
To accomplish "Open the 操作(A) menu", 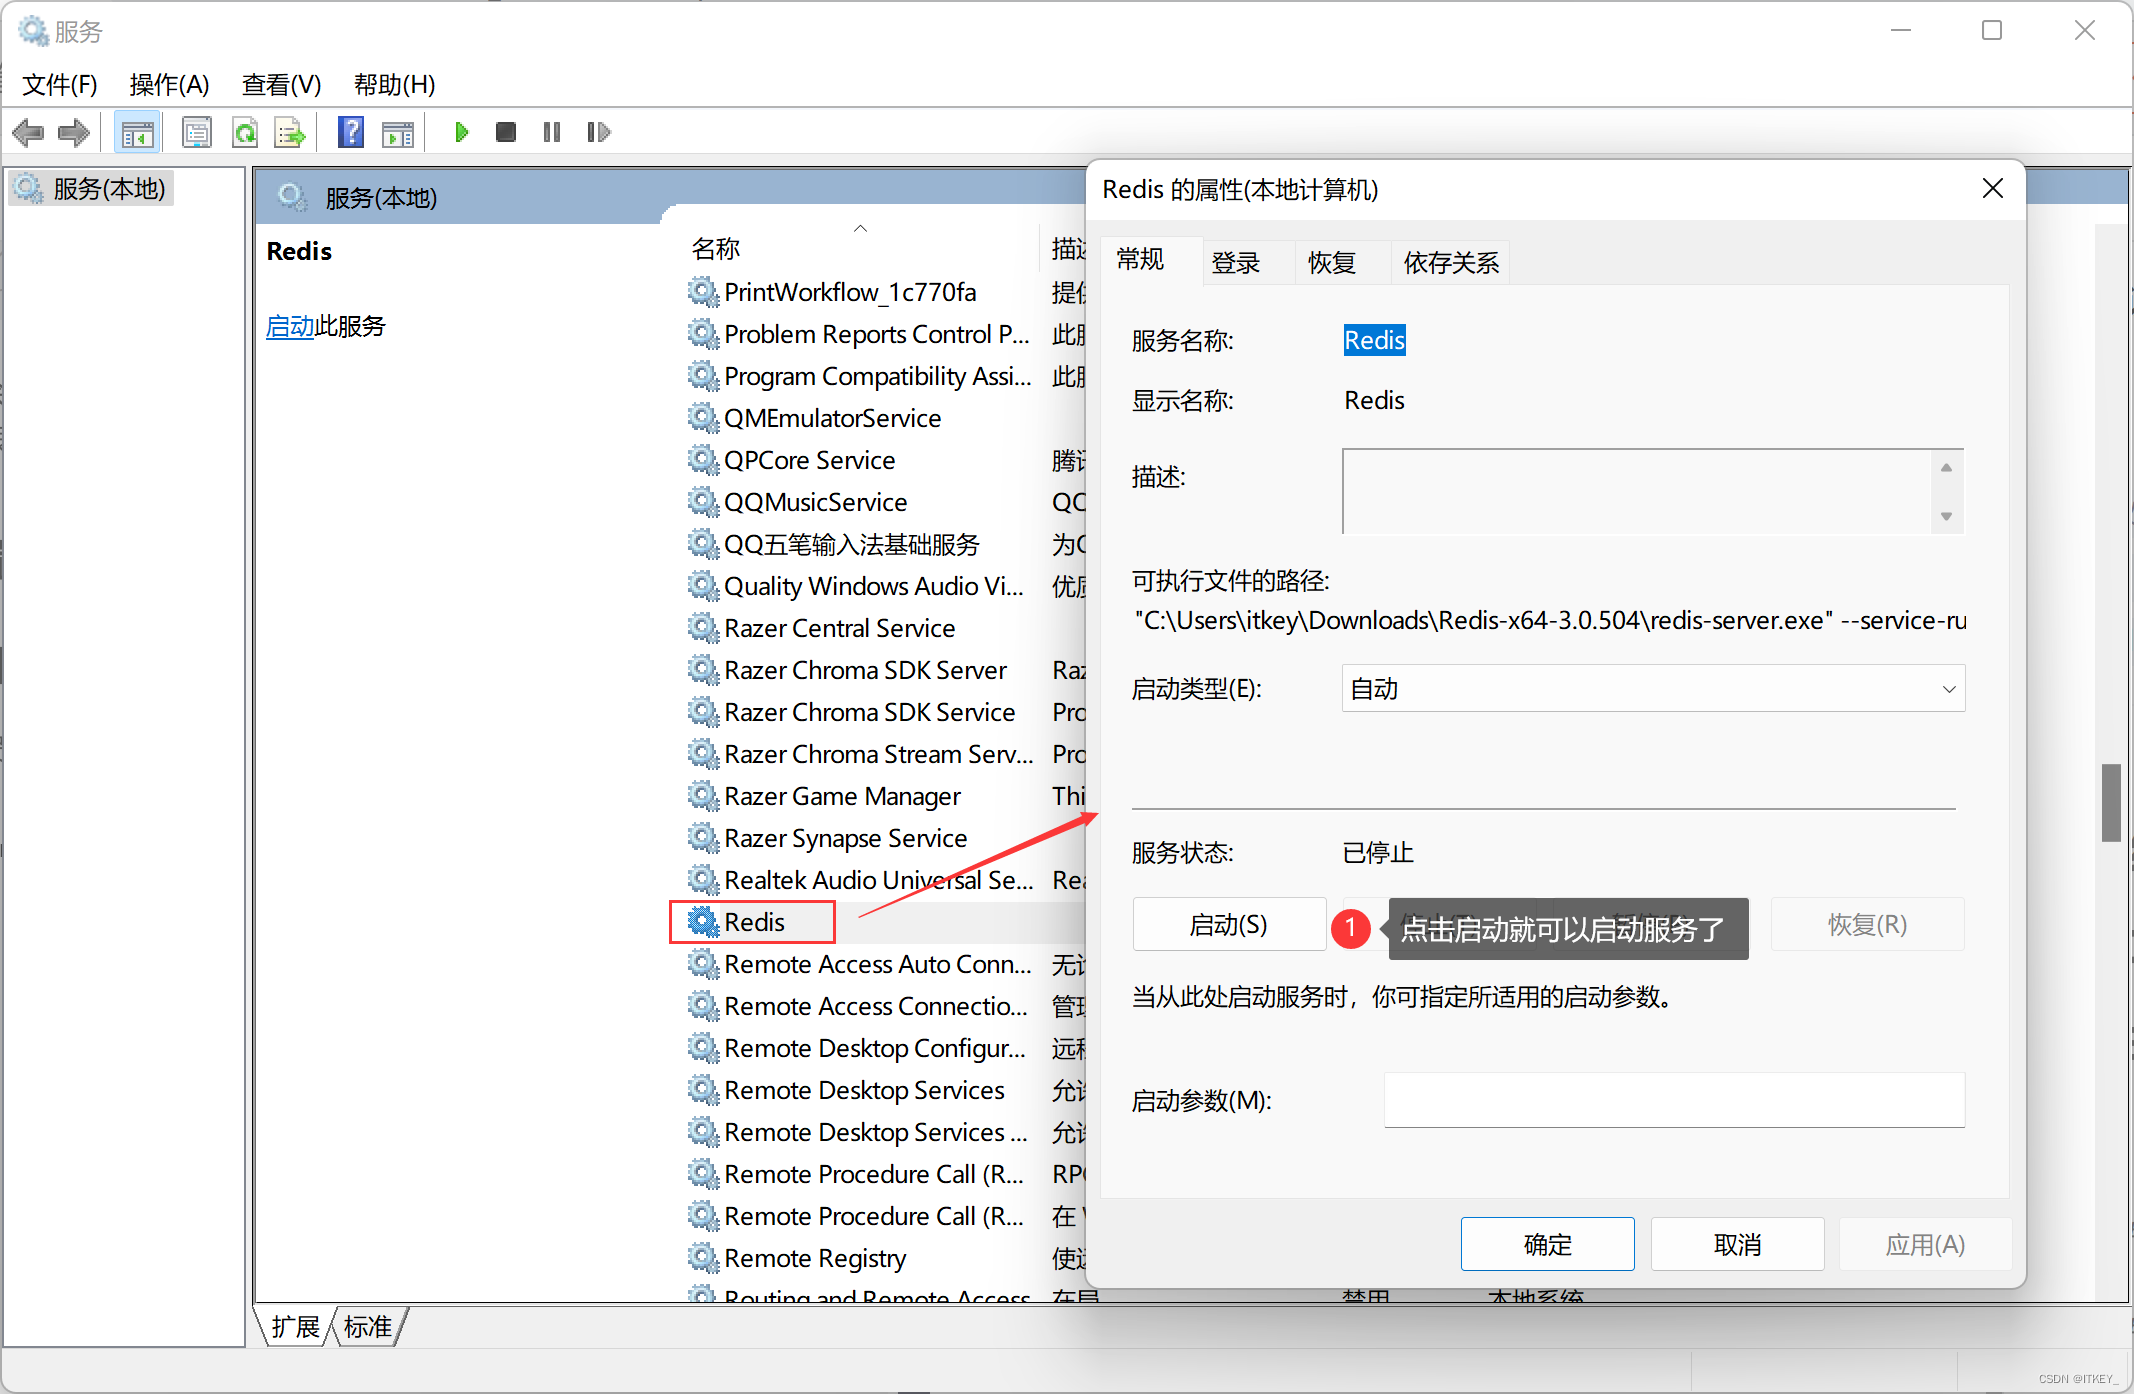I will pyautogui.click(x=169, y=85).
